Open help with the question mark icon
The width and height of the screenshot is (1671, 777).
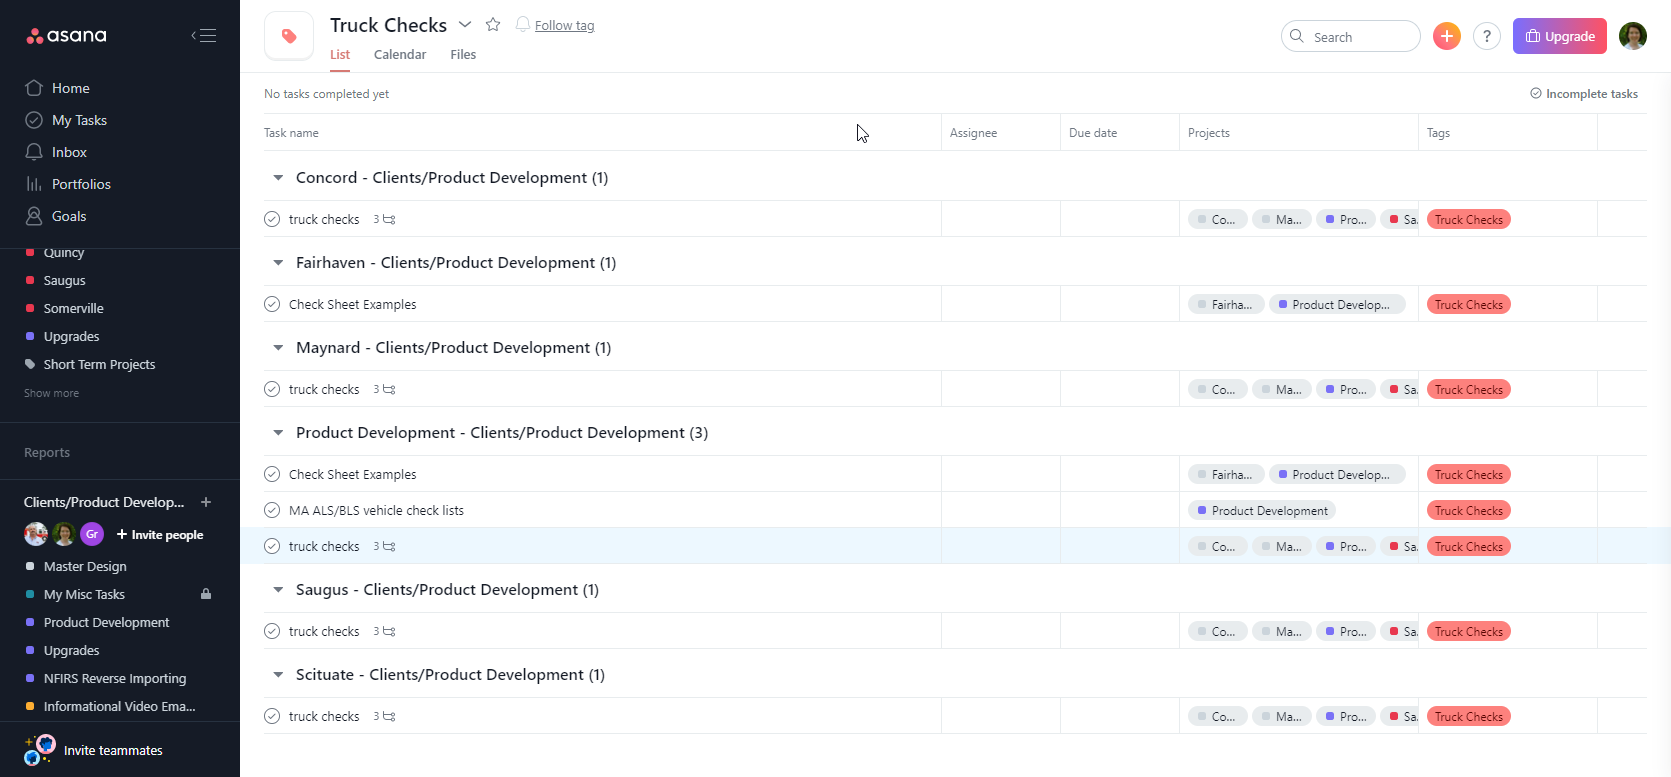[1487, 37]
